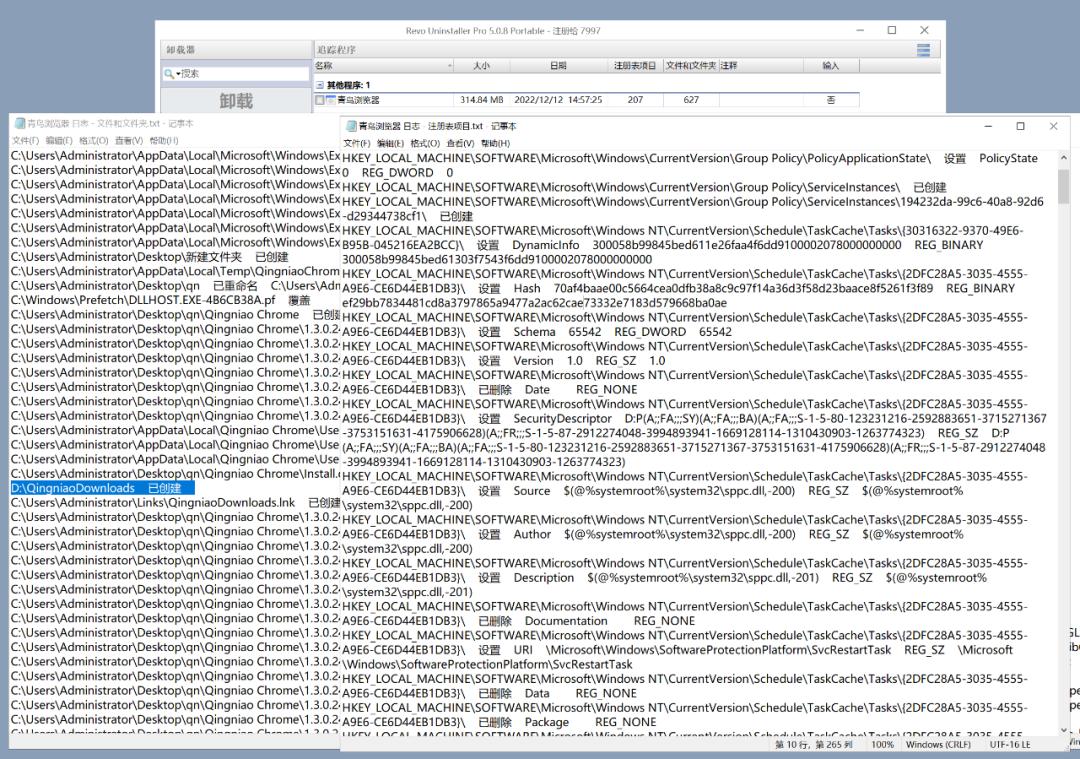Image resolution: width=1080 pixels, height=759 pixels.
Task: Maximize the 注册表项目.txt Notepad window
Action: (x=1020, y=126)
